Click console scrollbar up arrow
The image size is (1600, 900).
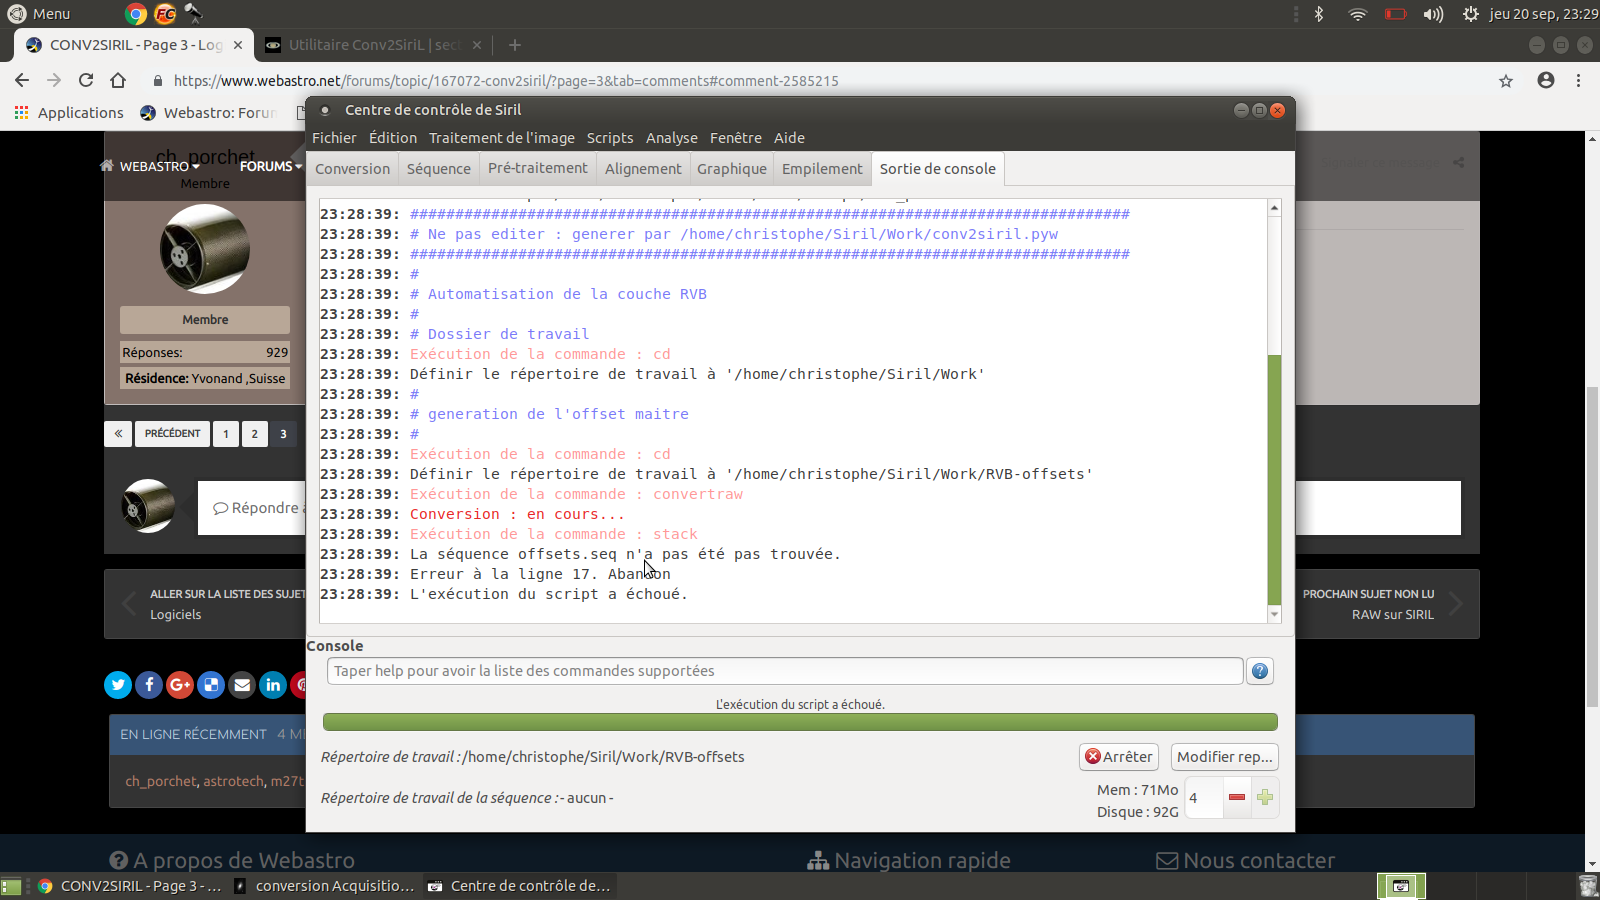point(1274,207)
